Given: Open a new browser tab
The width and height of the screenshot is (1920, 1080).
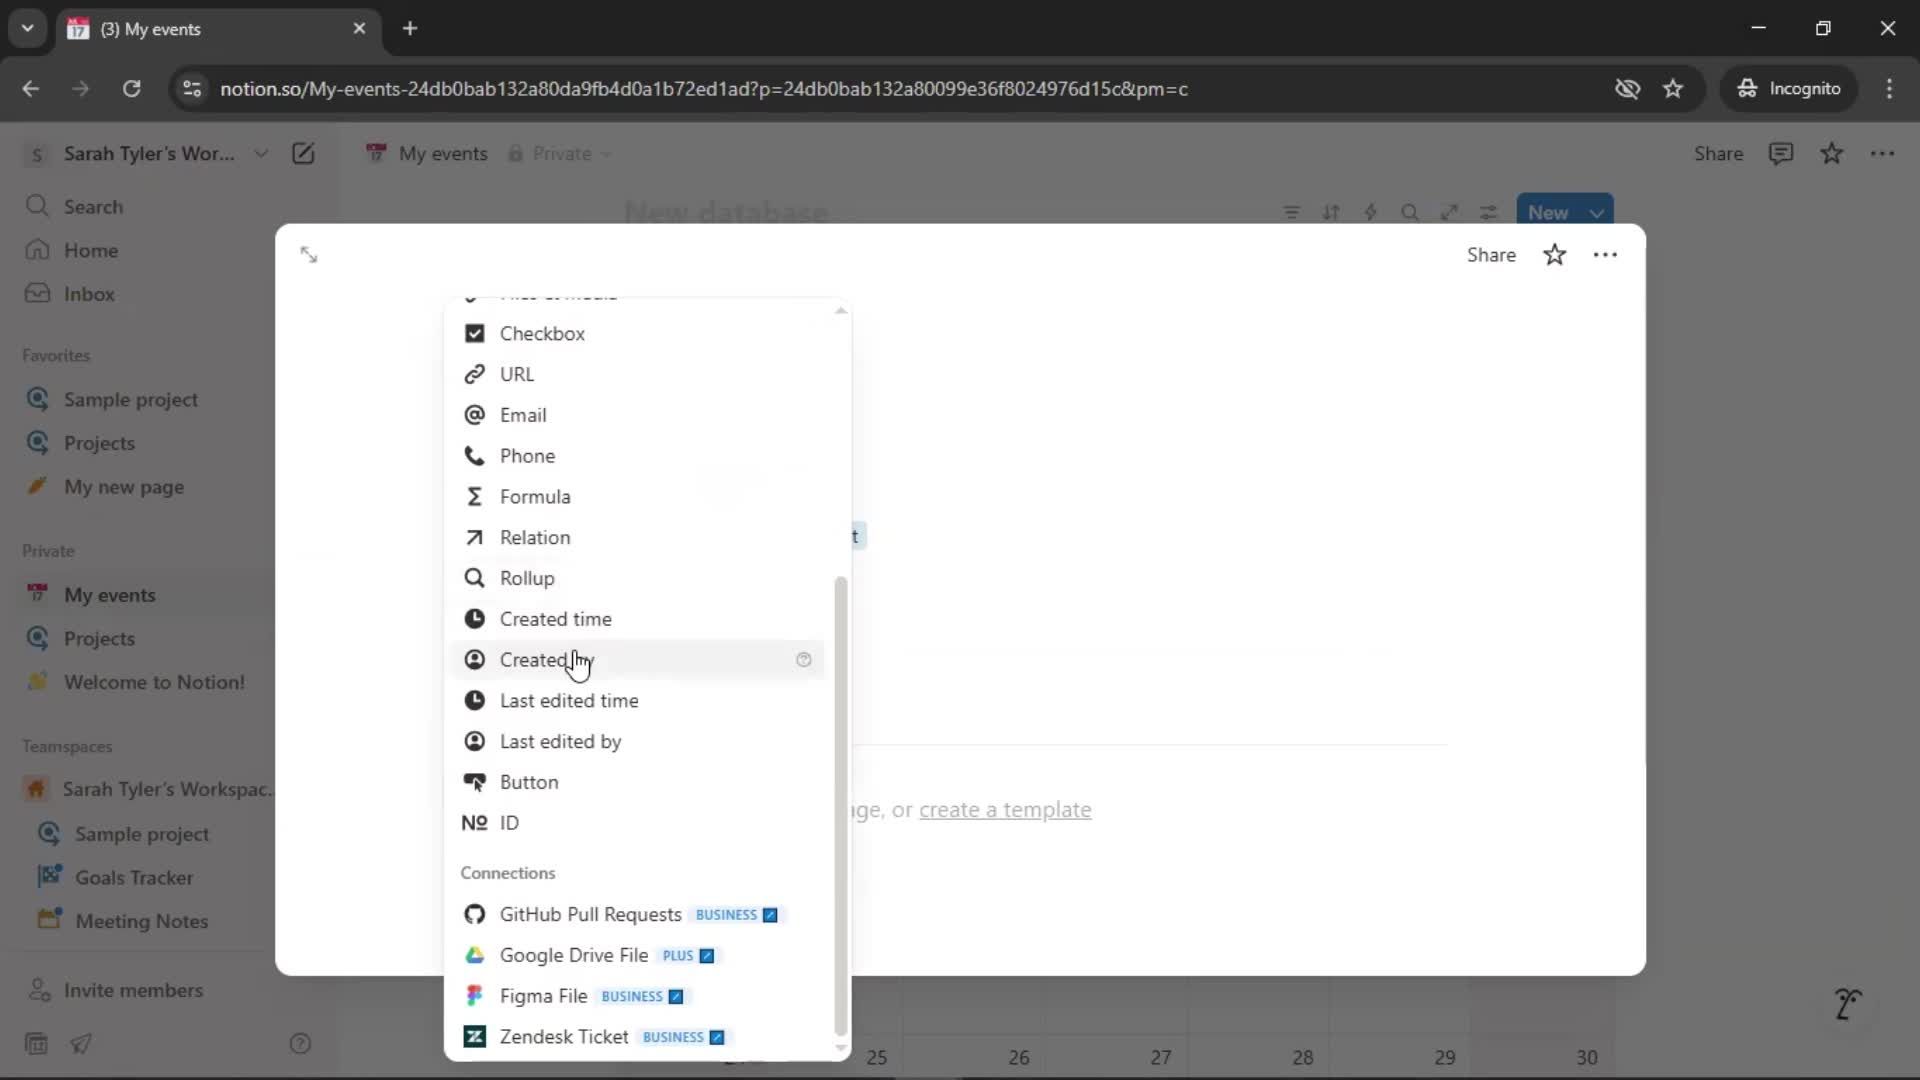Looking at the screenshot, I should (410, 29).
